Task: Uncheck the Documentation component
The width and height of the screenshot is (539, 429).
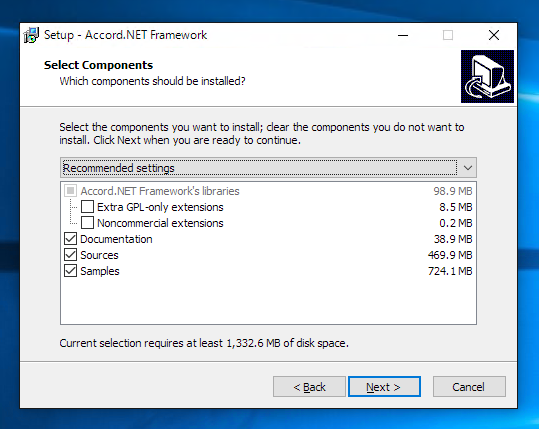Action: pos(70,239)
